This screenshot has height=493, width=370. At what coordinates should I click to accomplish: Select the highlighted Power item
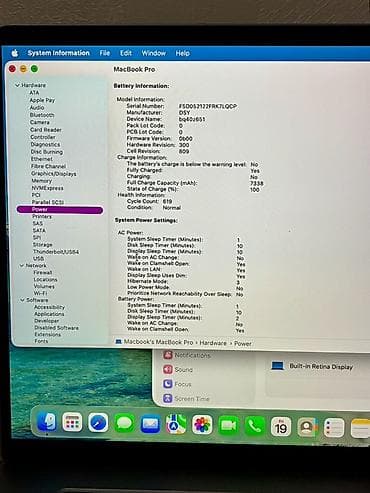60,209
